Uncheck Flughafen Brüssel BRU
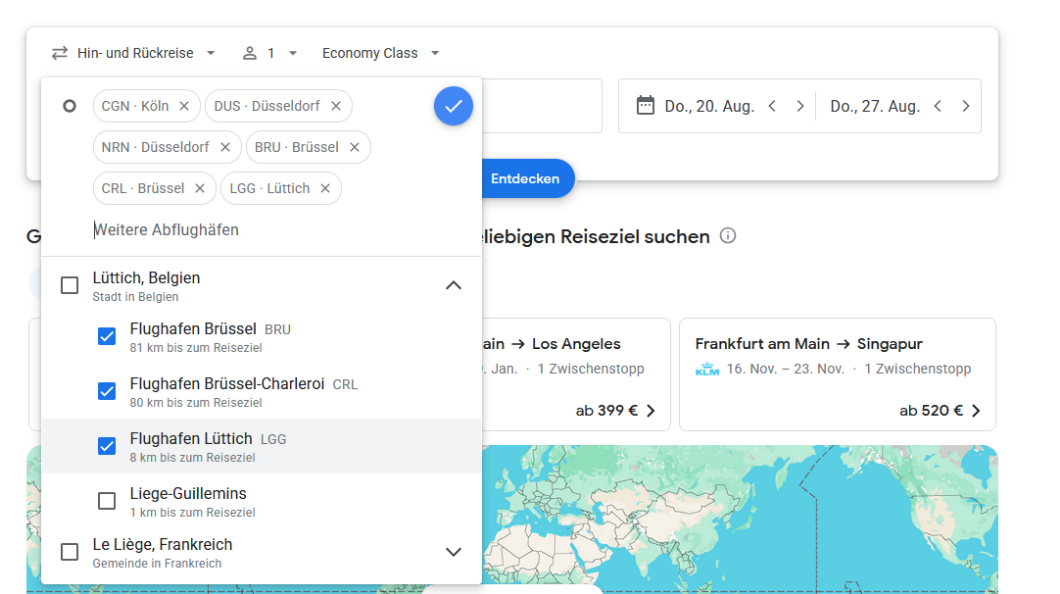 pyautogui.click(x=107, y=336)
